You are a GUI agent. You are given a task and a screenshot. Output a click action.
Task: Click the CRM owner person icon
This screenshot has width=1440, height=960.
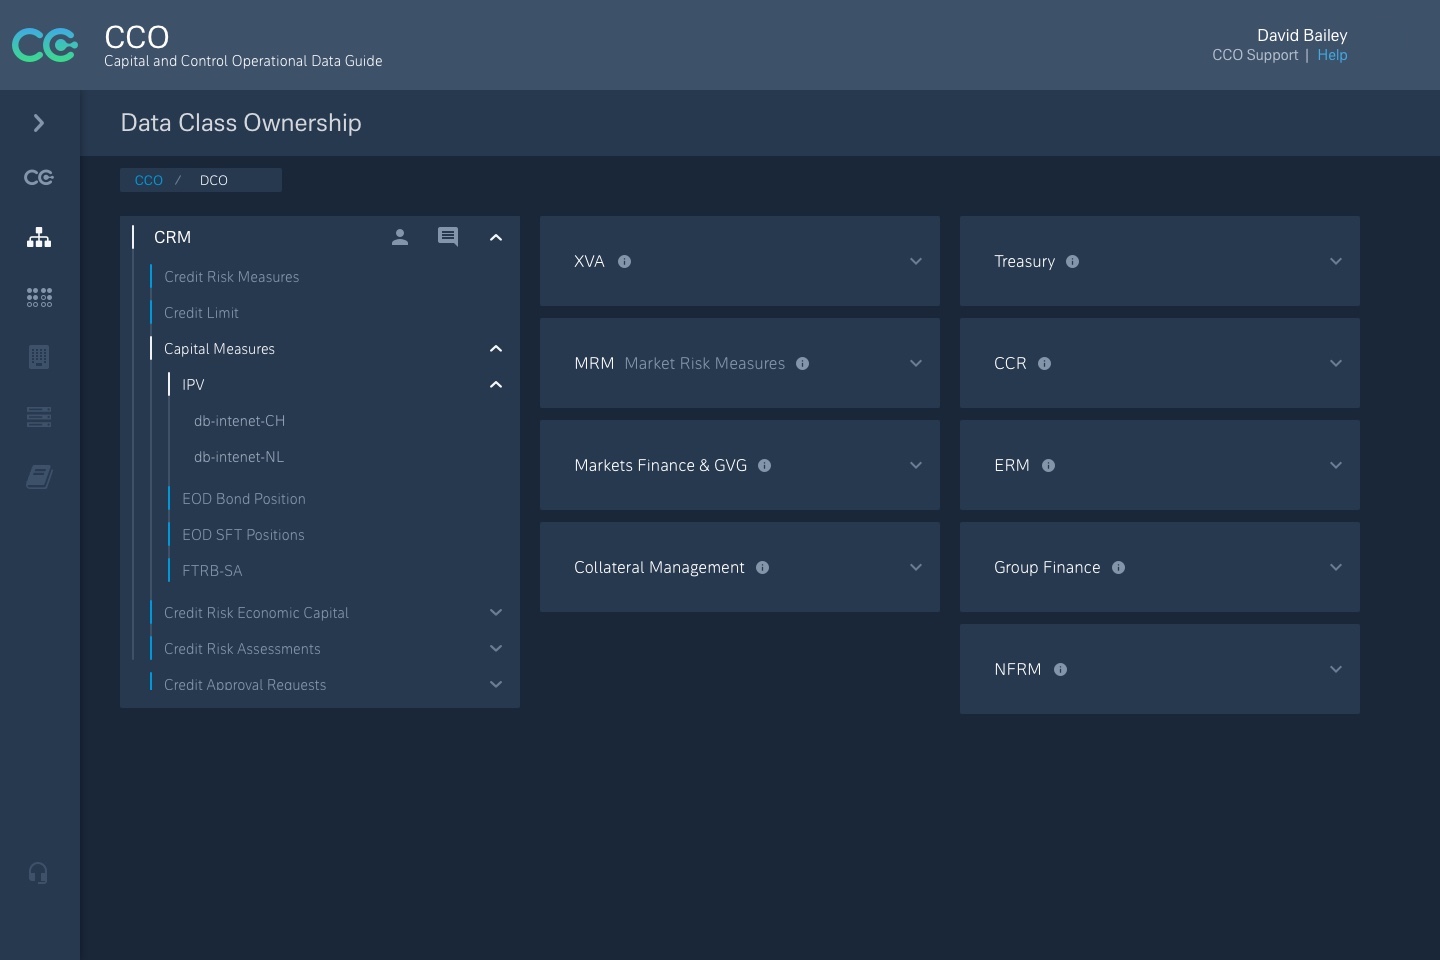tap(400, 237)
